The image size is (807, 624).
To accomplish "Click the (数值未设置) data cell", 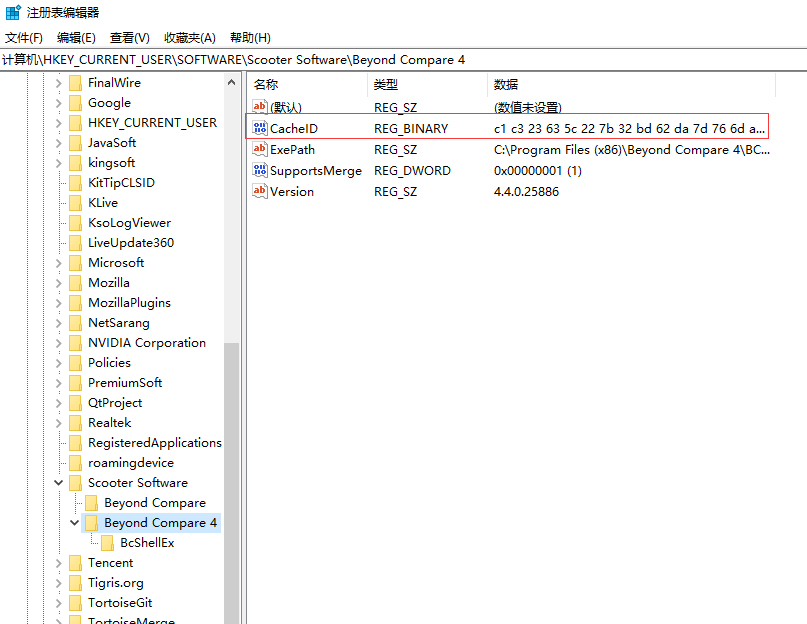I will (528, 107).
